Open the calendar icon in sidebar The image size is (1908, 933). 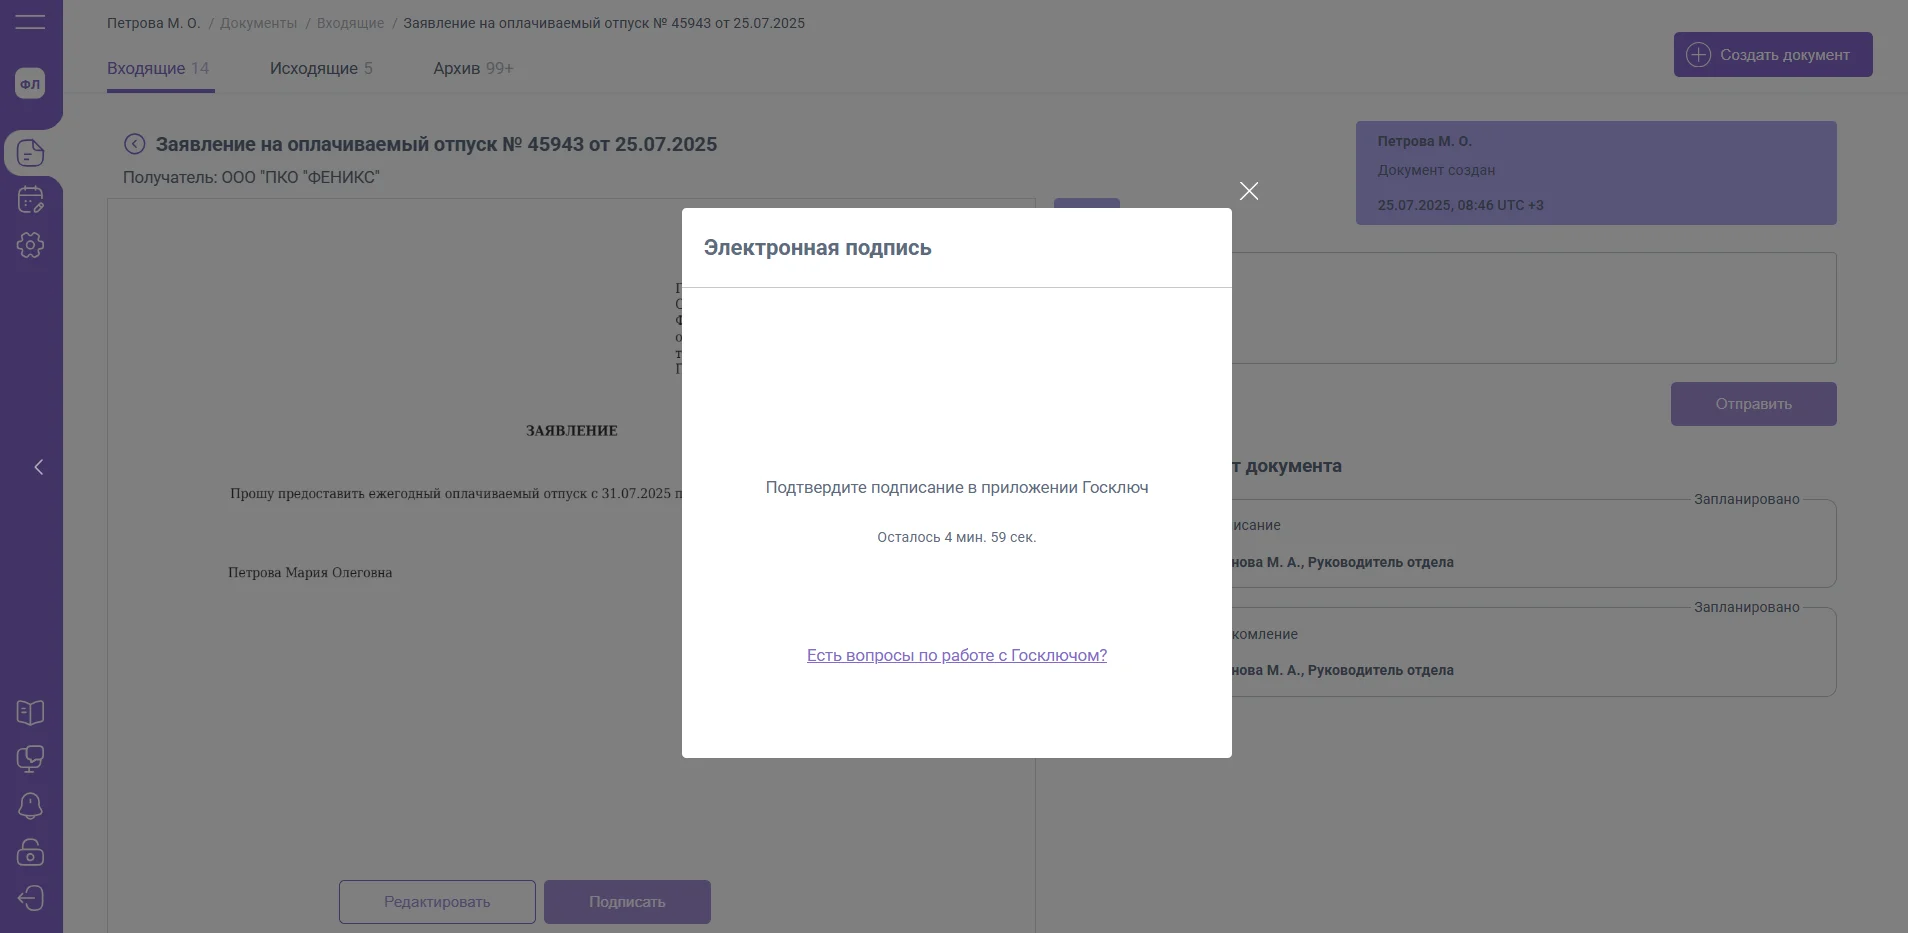(x=30, y=200)
